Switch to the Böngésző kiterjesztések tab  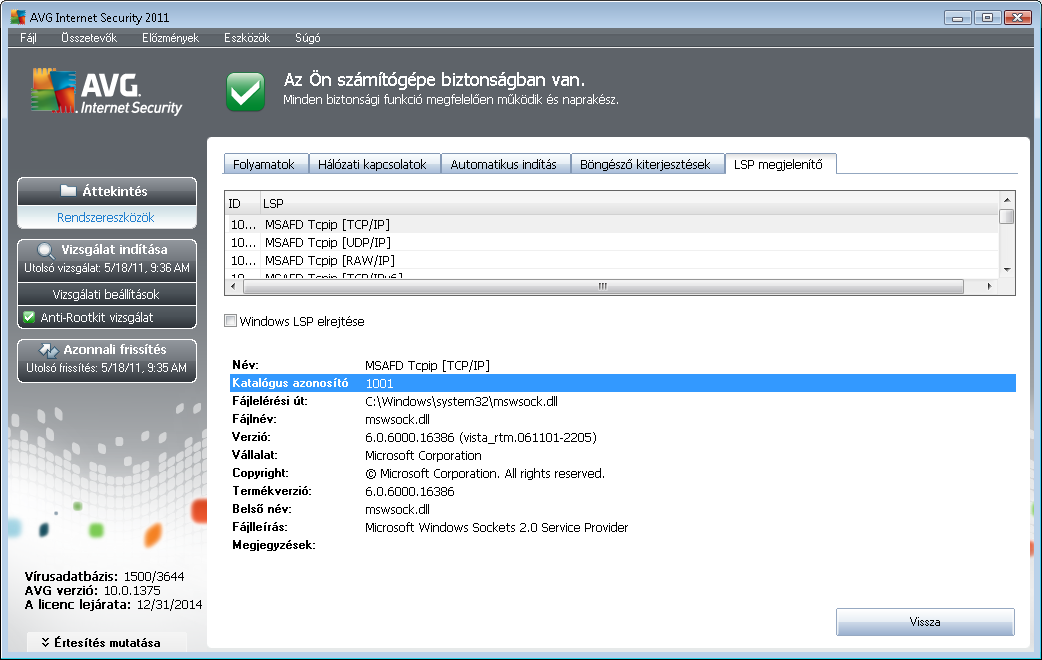[647, 164]
